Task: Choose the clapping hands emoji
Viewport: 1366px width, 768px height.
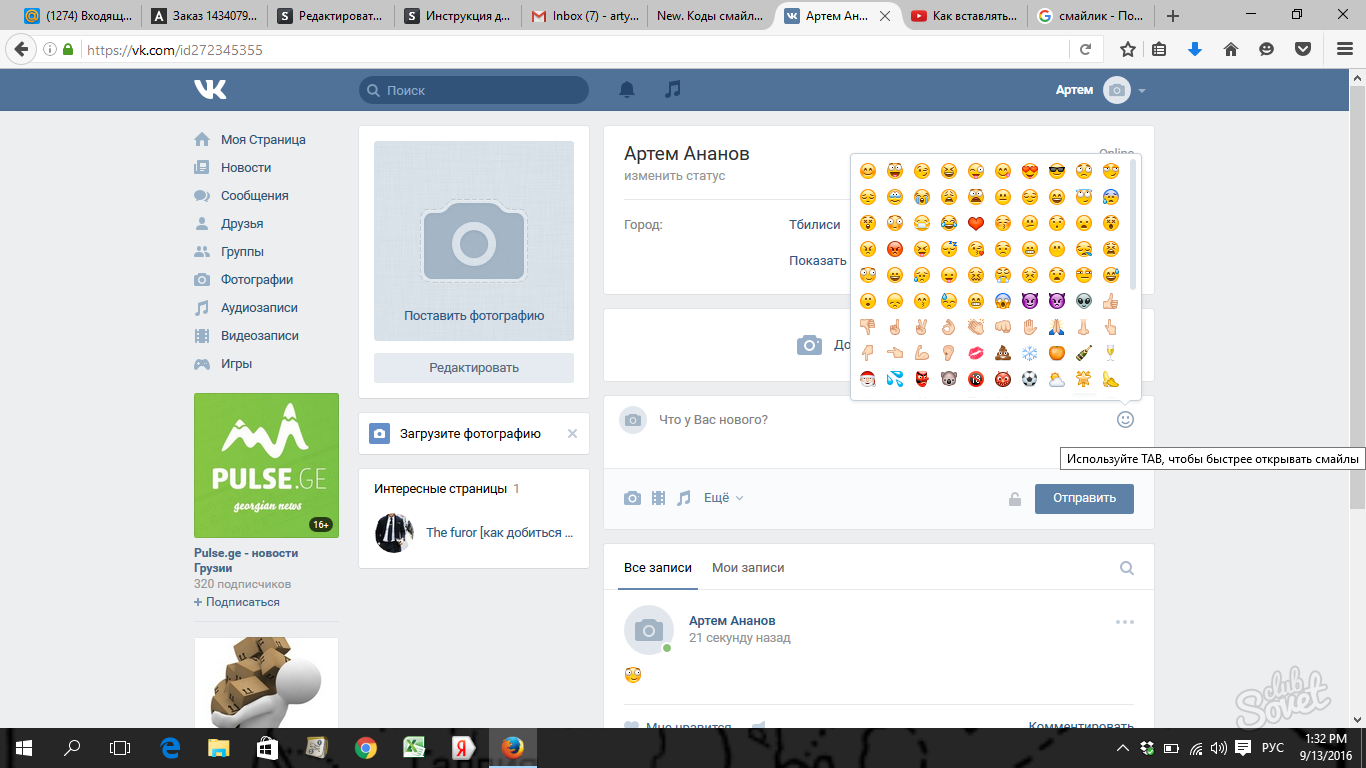Action: pos(976,327)
